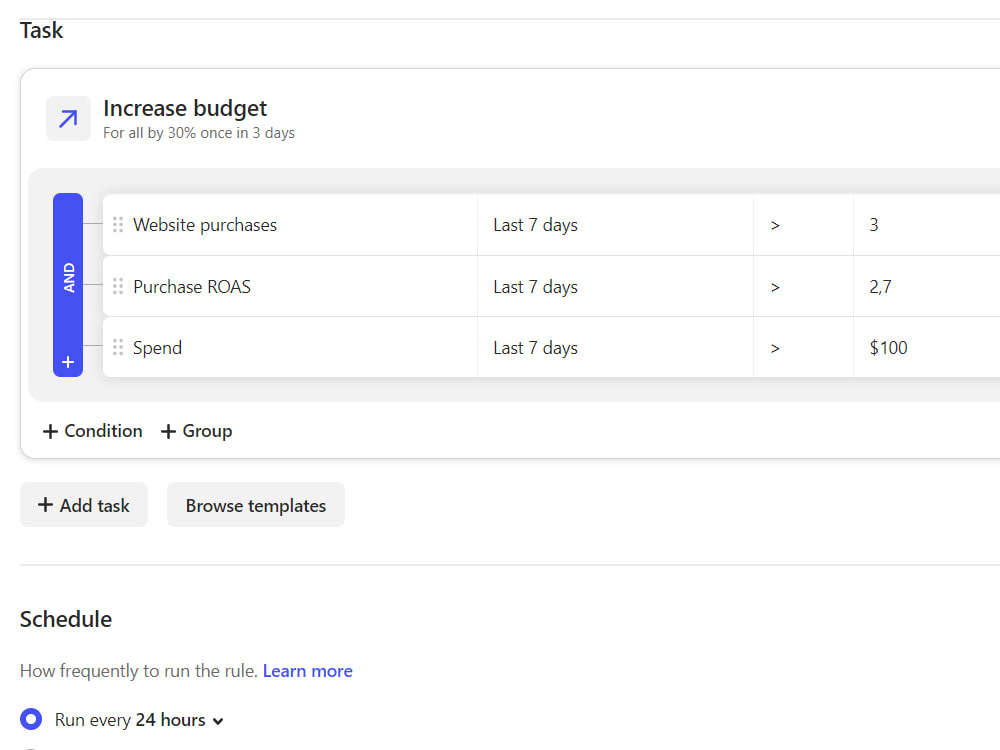Select the Run every 24 hours radio
1000x750 pixels.
coord(31,719)
